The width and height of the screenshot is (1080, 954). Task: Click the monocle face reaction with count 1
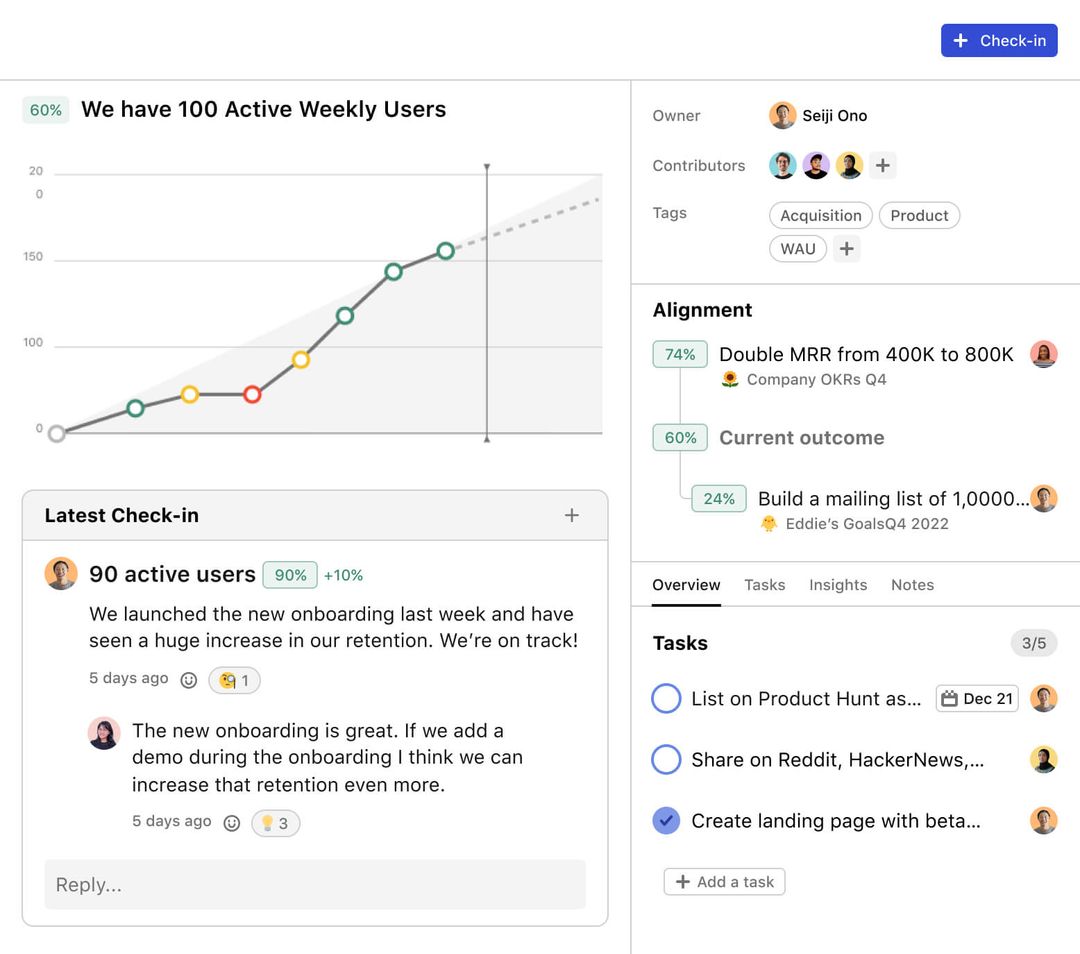point(234,680)
